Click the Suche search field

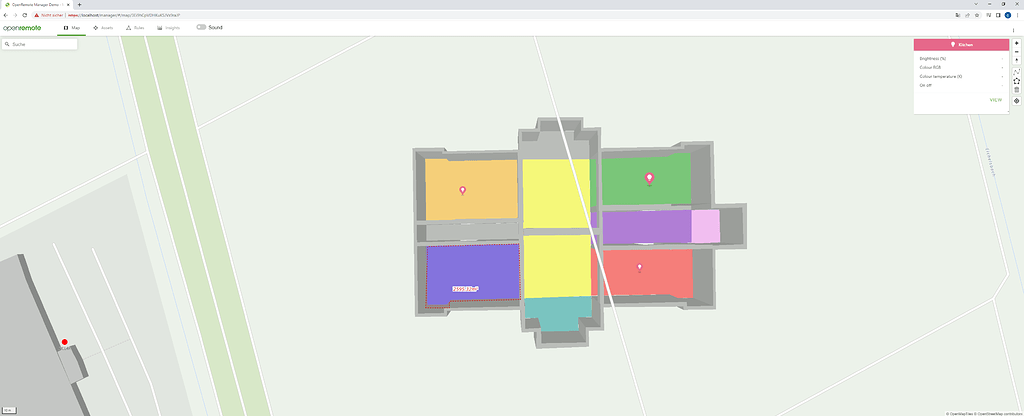click(x=42, y=44)
